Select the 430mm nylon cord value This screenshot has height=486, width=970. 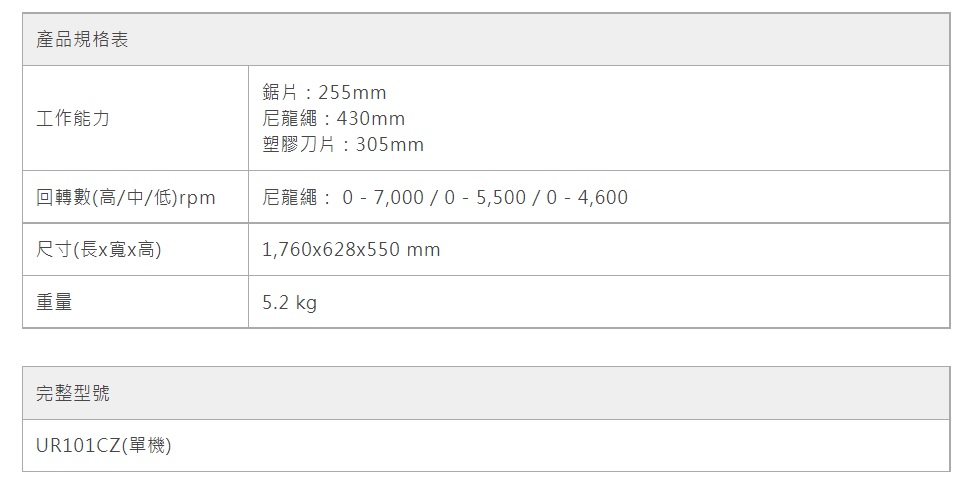click(x=371, y=118)
